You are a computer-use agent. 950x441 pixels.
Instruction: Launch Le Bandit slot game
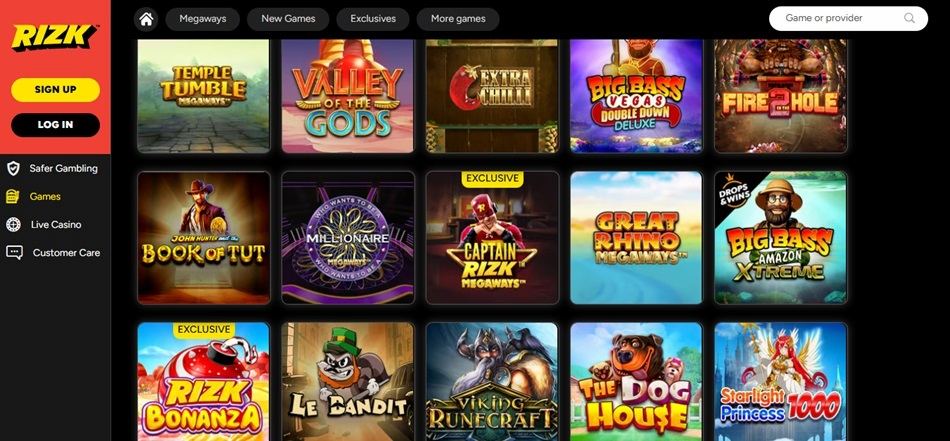348,382
